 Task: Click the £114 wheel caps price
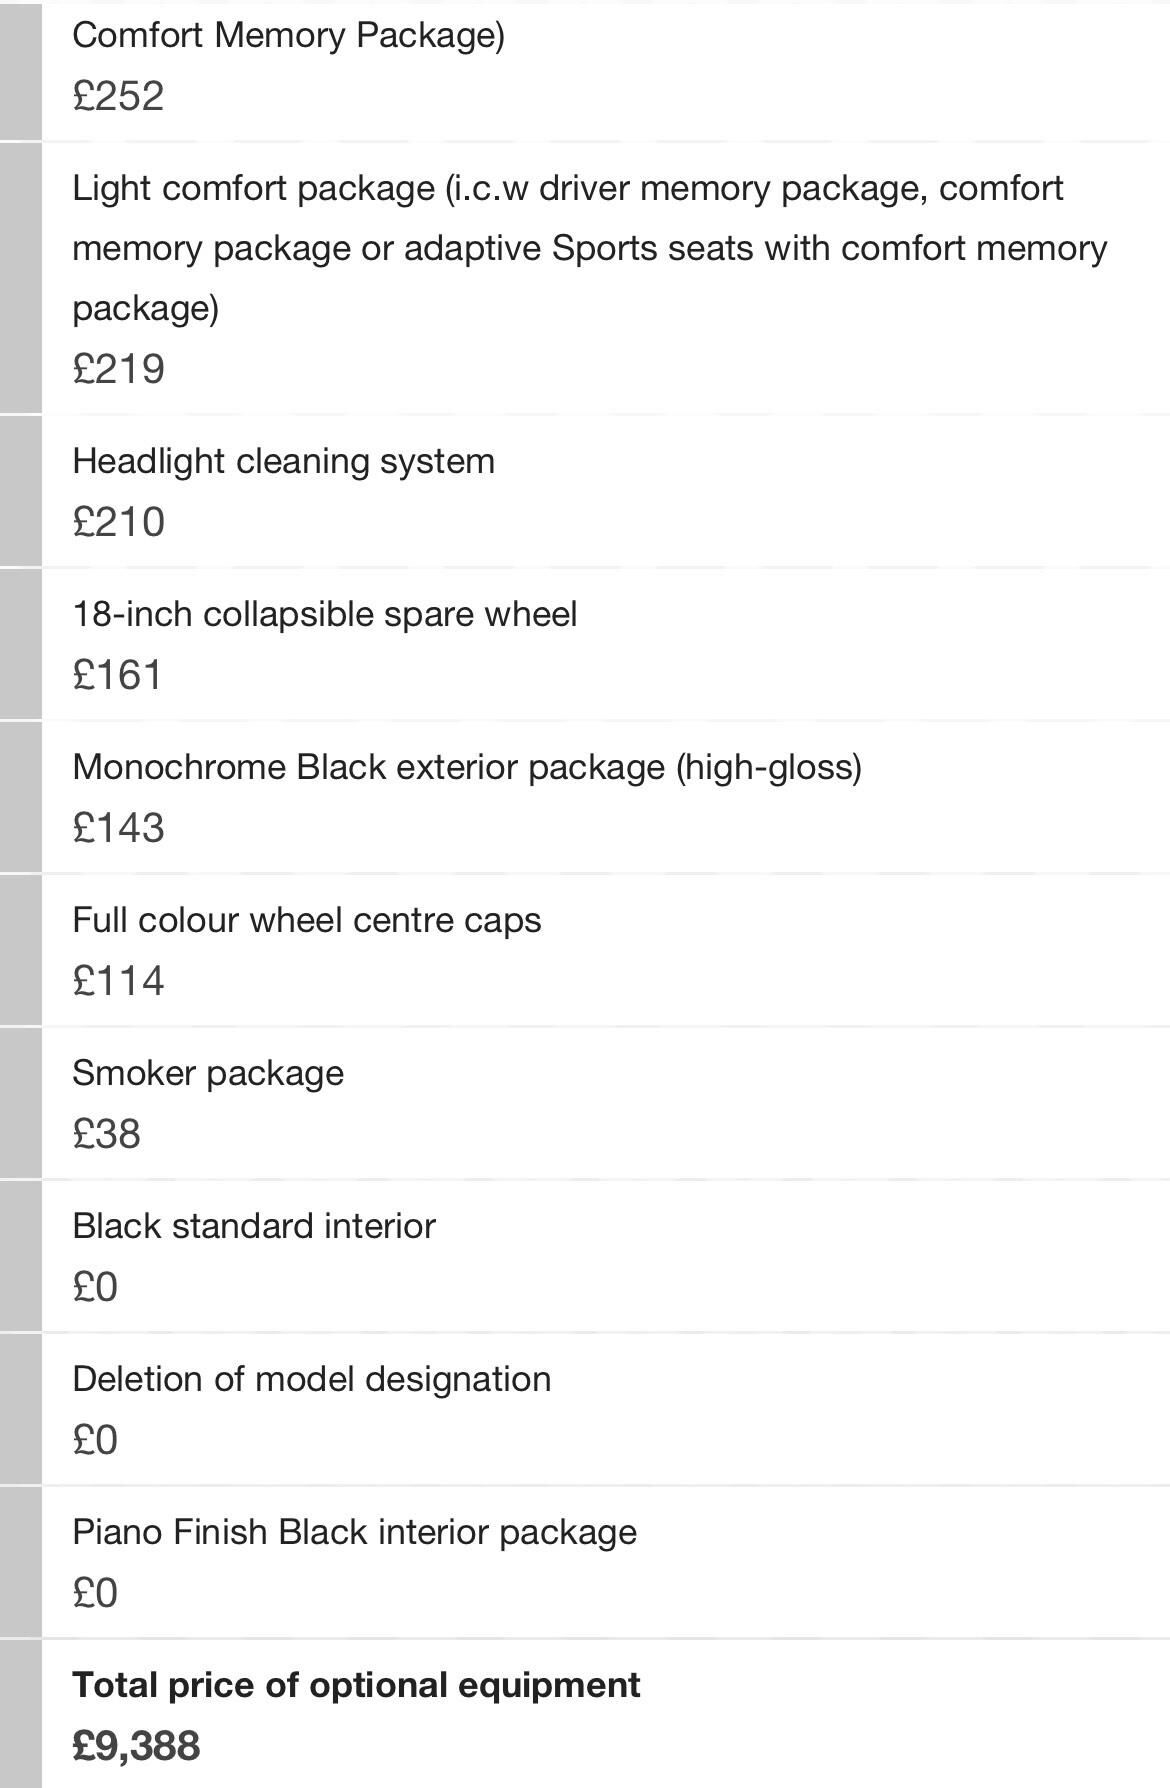point(118,982)
